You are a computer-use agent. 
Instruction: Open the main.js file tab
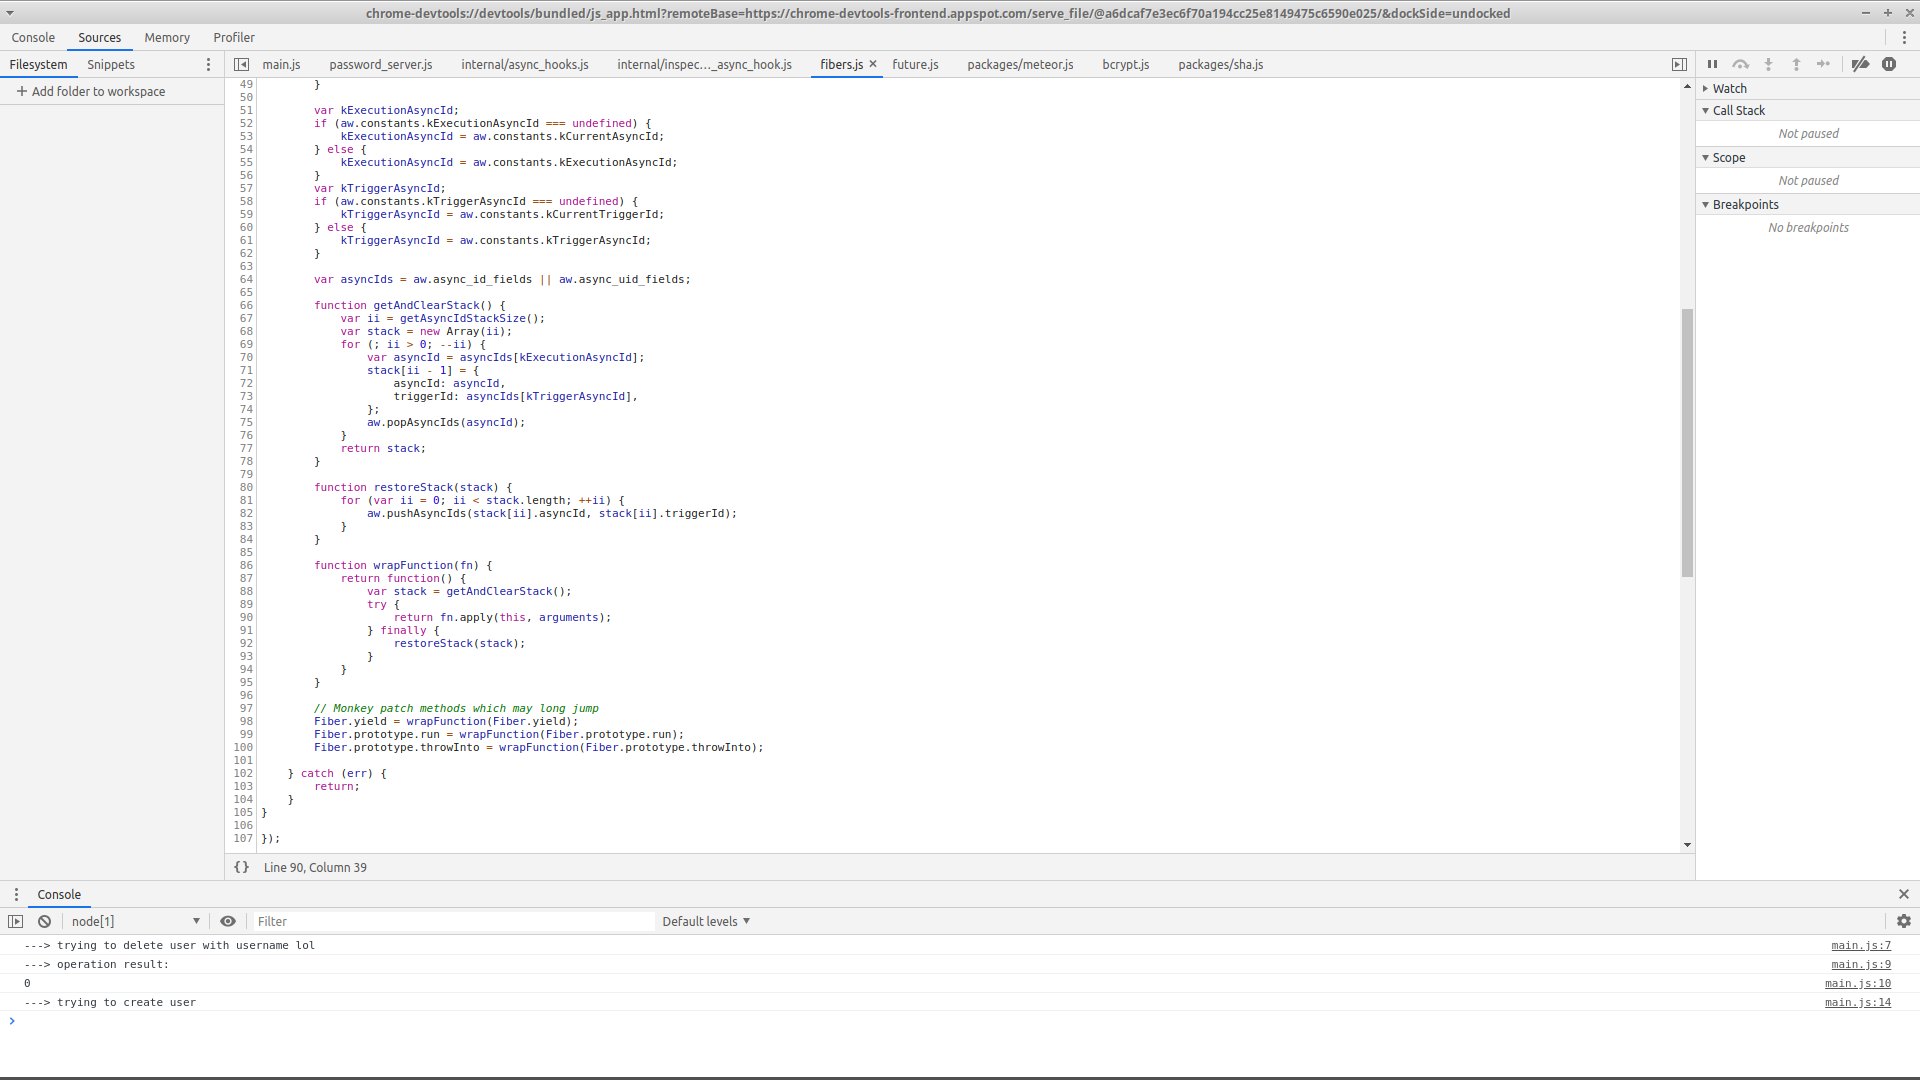pyautogui.click(x=281, y=64)
